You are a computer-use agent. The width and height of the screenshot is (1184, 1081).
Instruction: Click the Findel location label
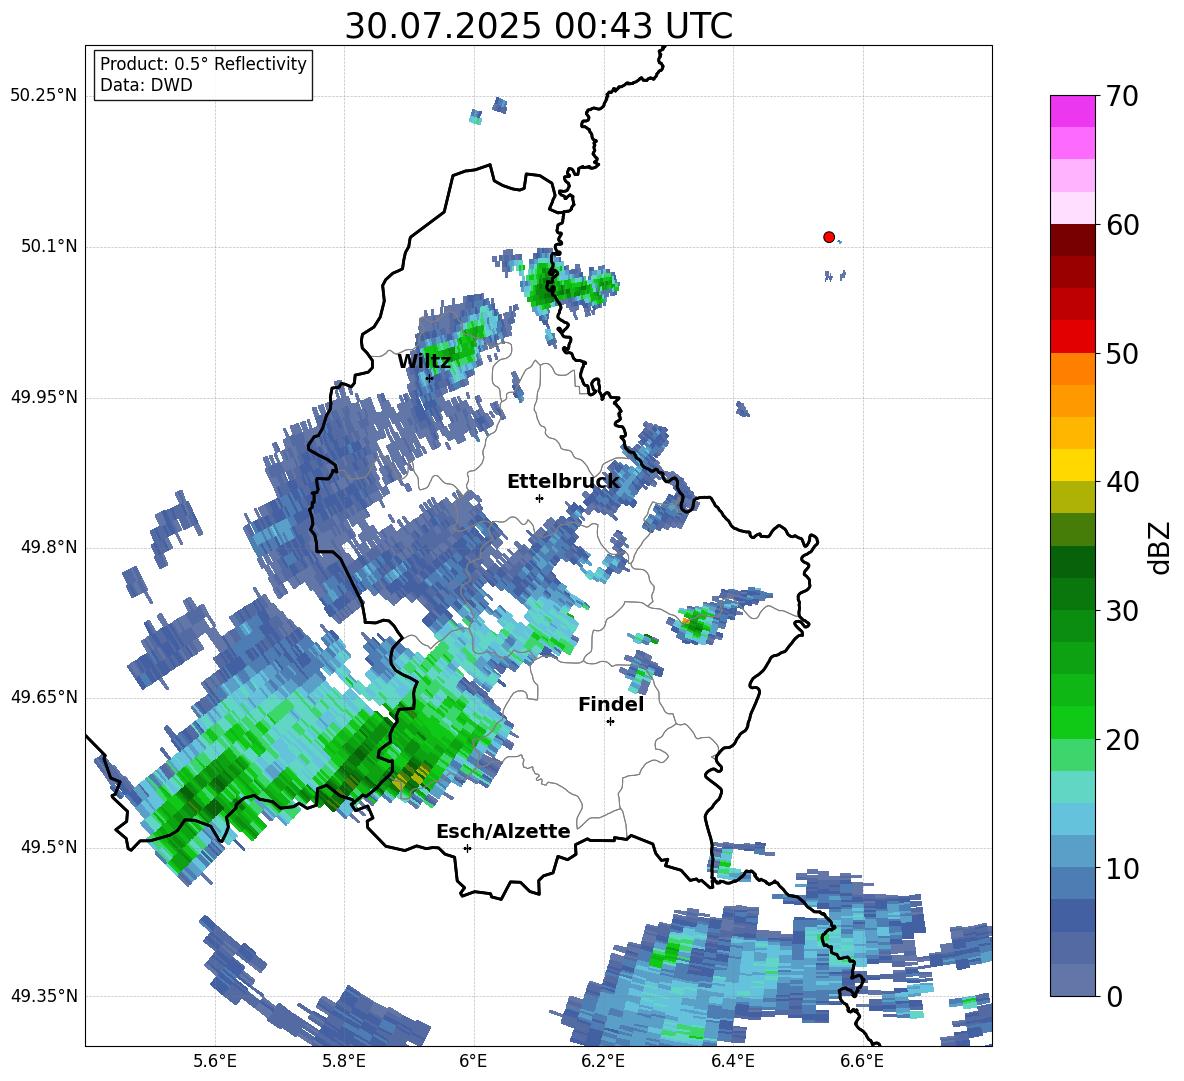[x=611, y=704]
